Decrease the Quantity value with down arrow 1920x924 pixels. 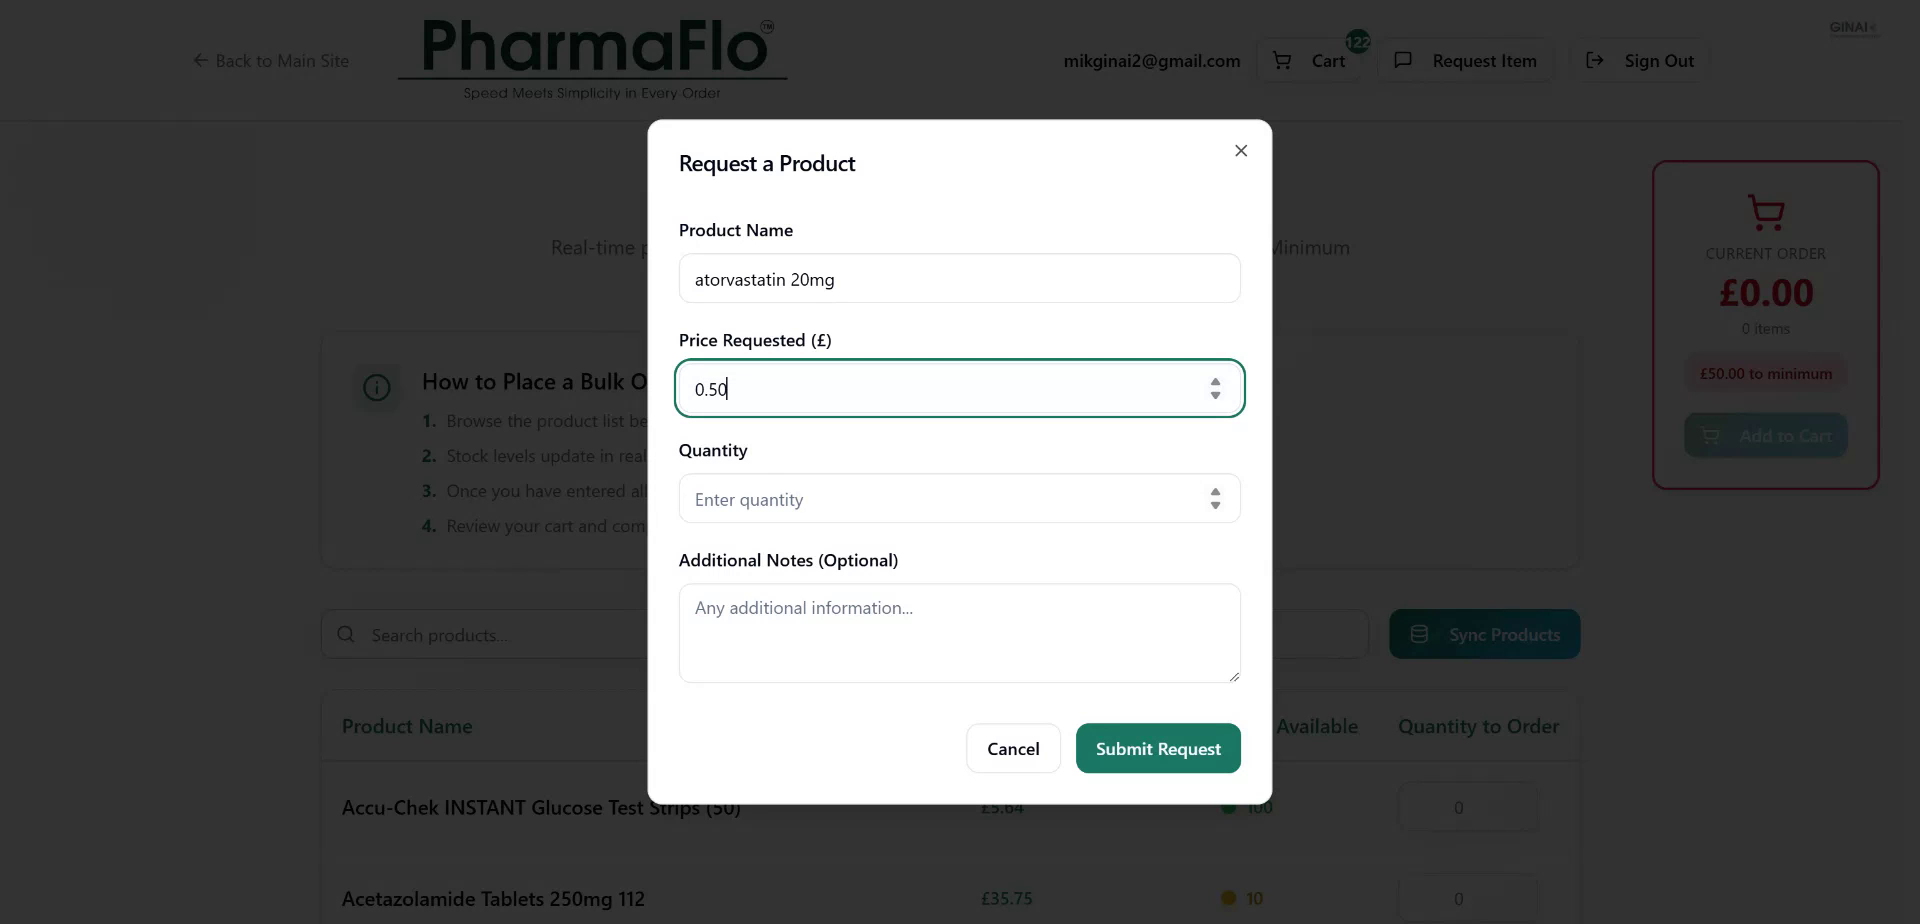click(x=1215, y=506)
